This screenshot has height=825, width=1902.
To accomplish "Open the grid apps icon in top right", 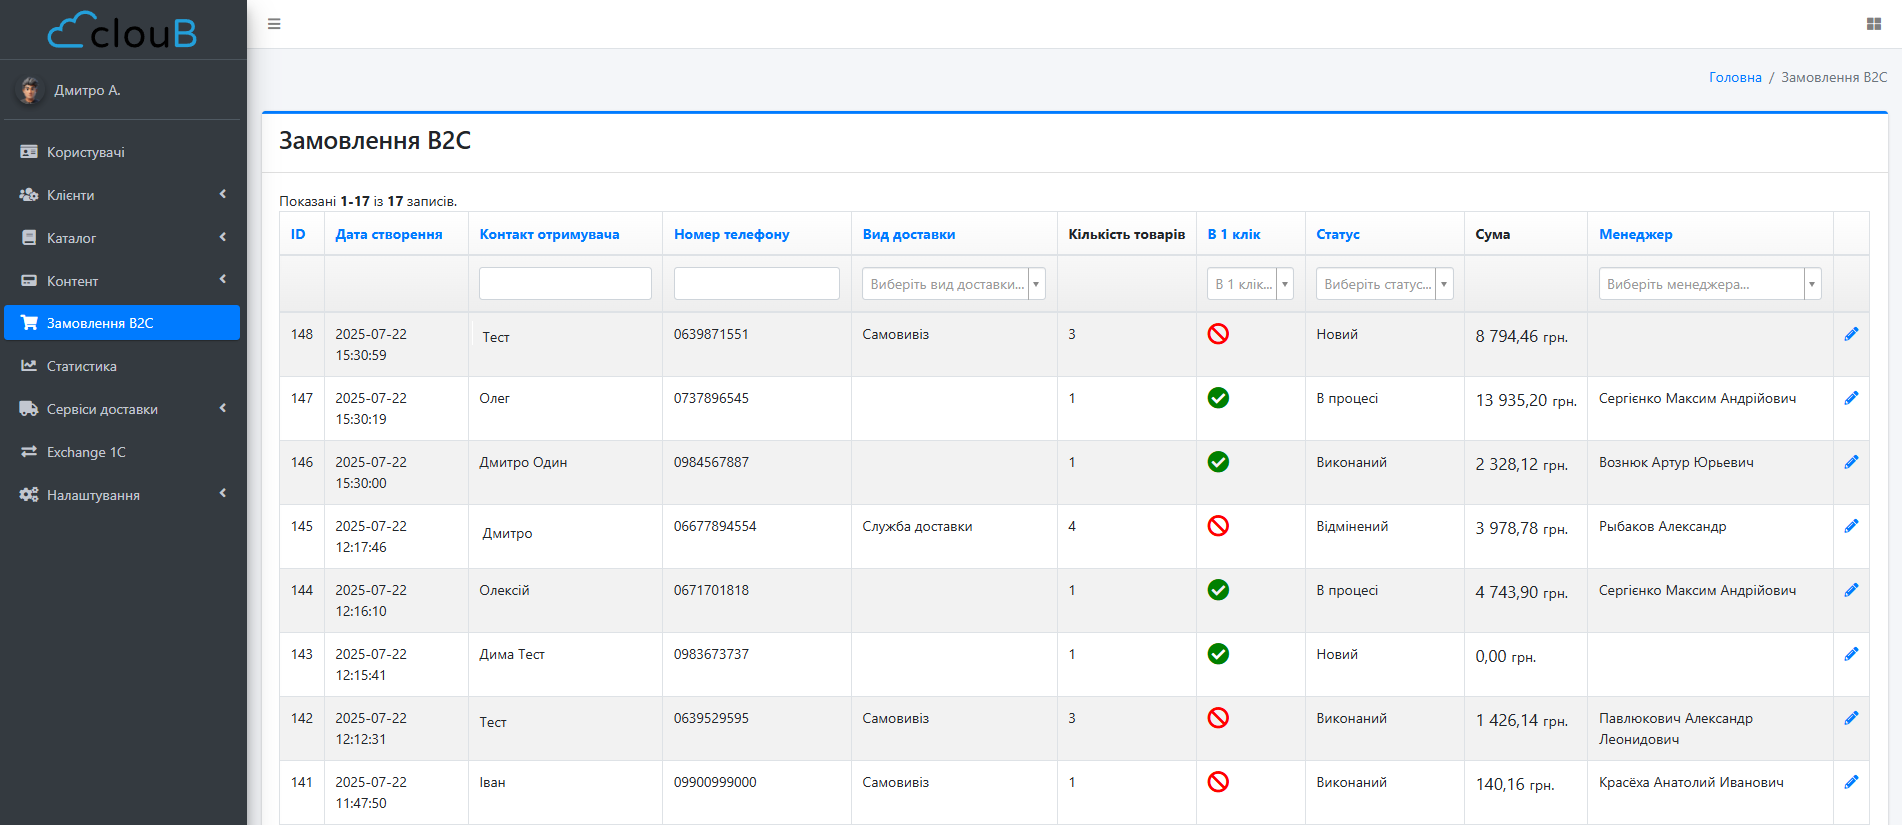I will (1873, 24).
